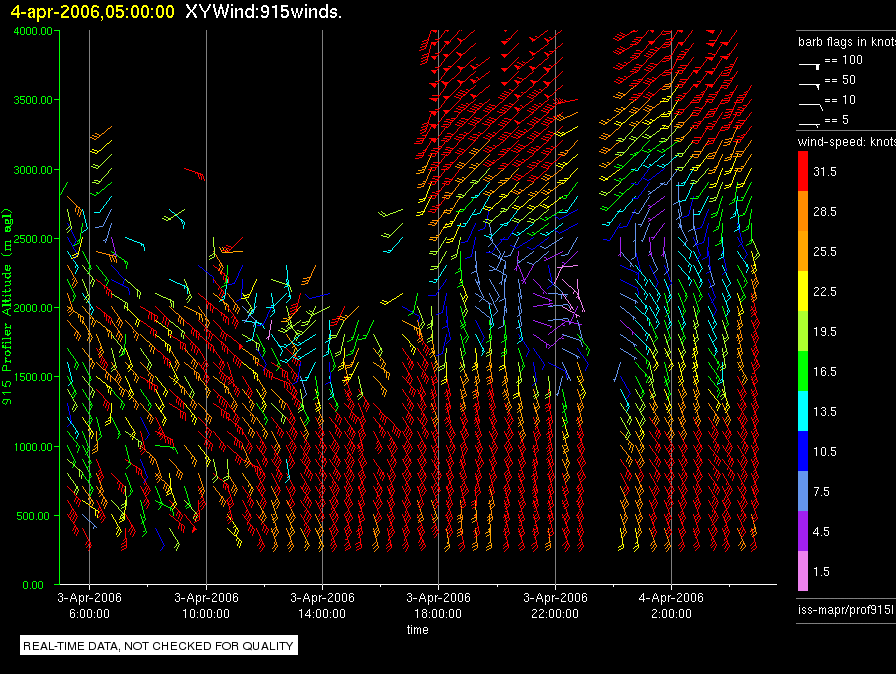Click the 50-knot barb flag legend symbol
The width and height of the screenshot is (896, 674).
coord(810,82)
